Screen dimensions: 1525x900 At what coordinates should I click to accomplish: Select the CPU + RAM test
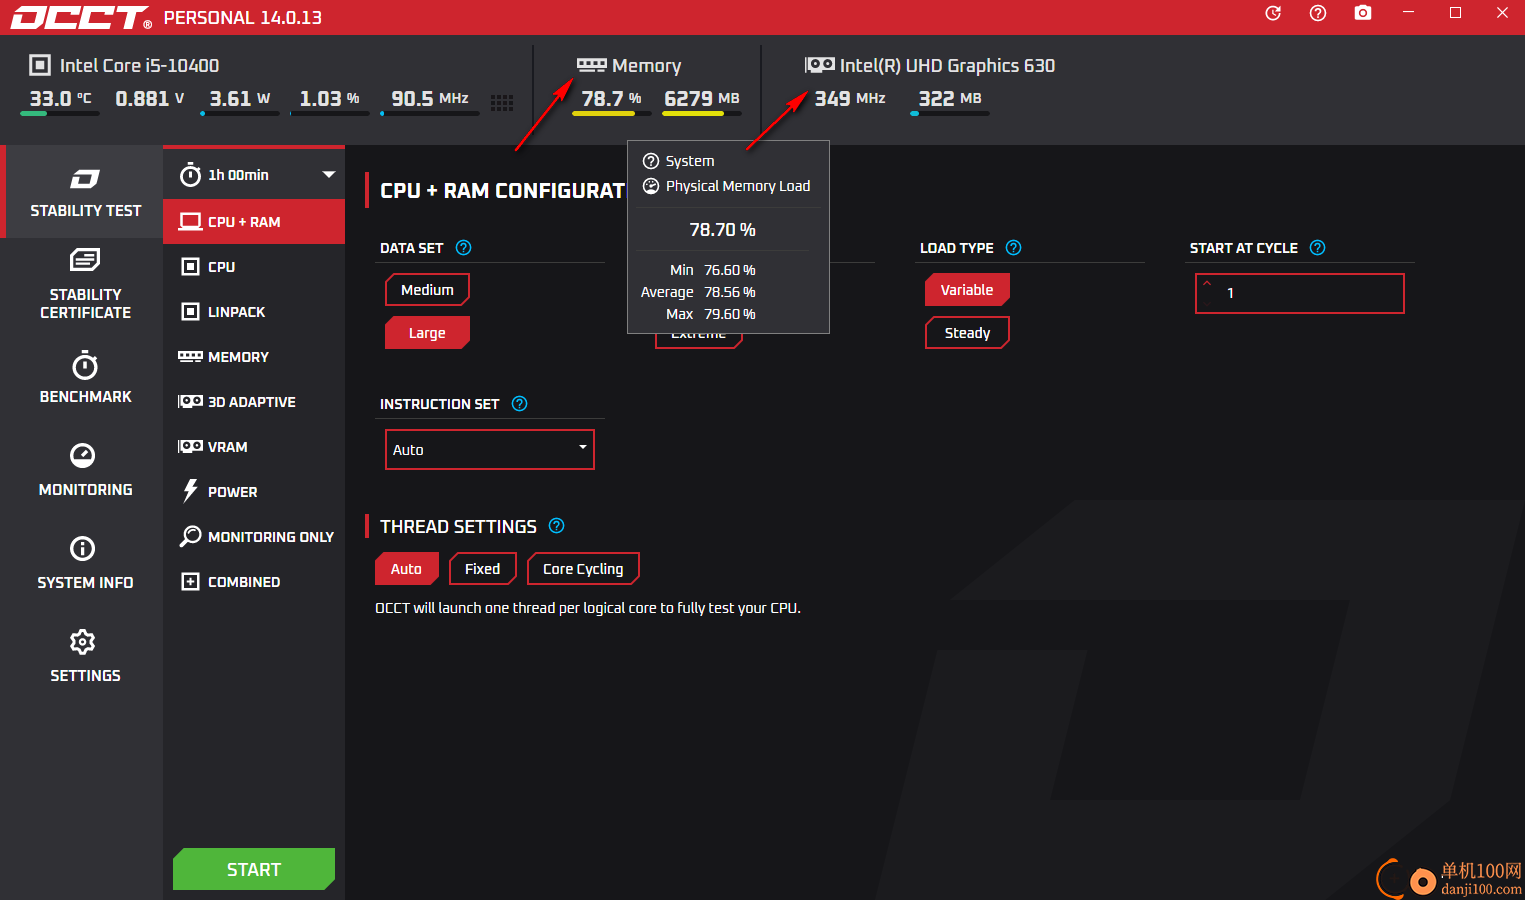[254, 222]
